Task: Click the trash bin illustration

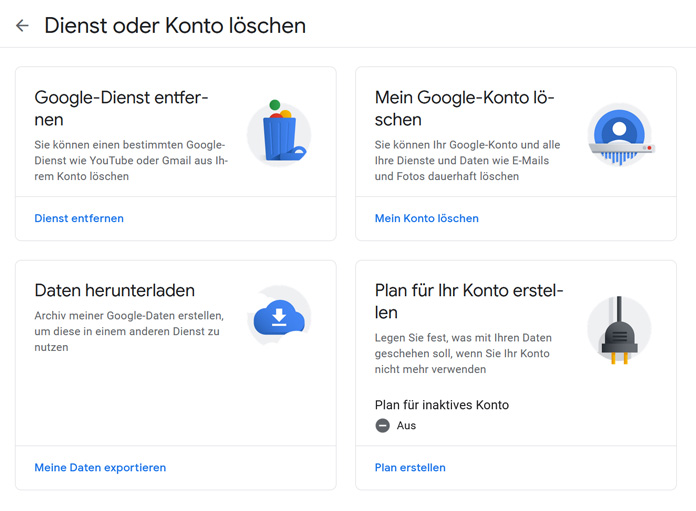Action: [280, 132]
